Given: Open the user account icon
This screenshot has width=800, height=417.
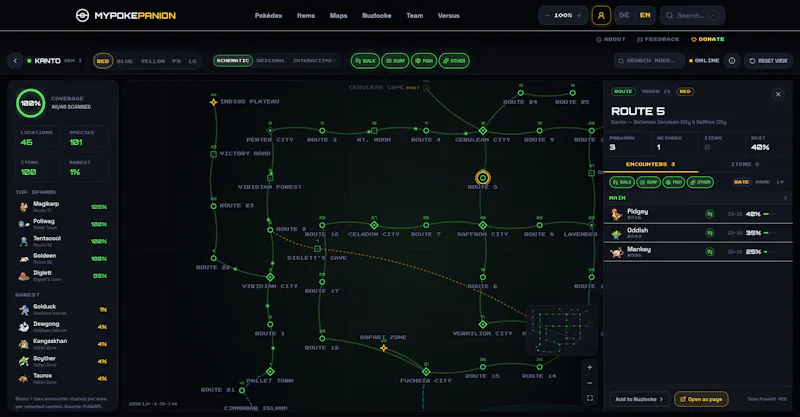Looking at the screenshot, I should pos(601,16).
